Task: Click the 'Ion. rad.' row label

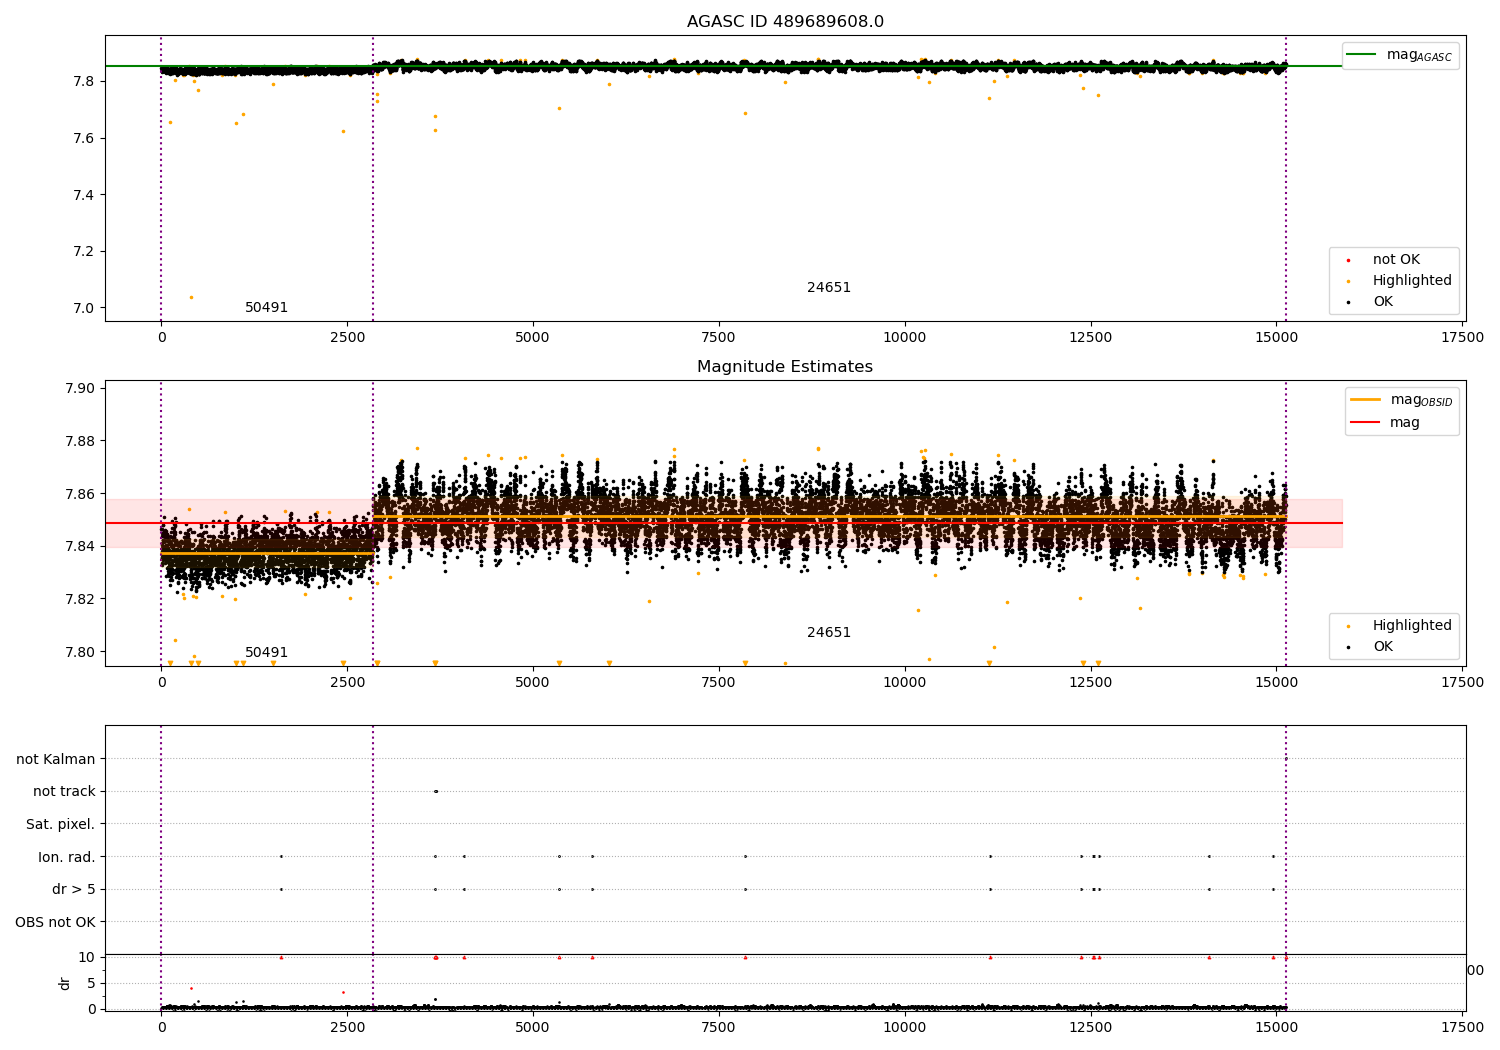Action: (x=67, y=857)
